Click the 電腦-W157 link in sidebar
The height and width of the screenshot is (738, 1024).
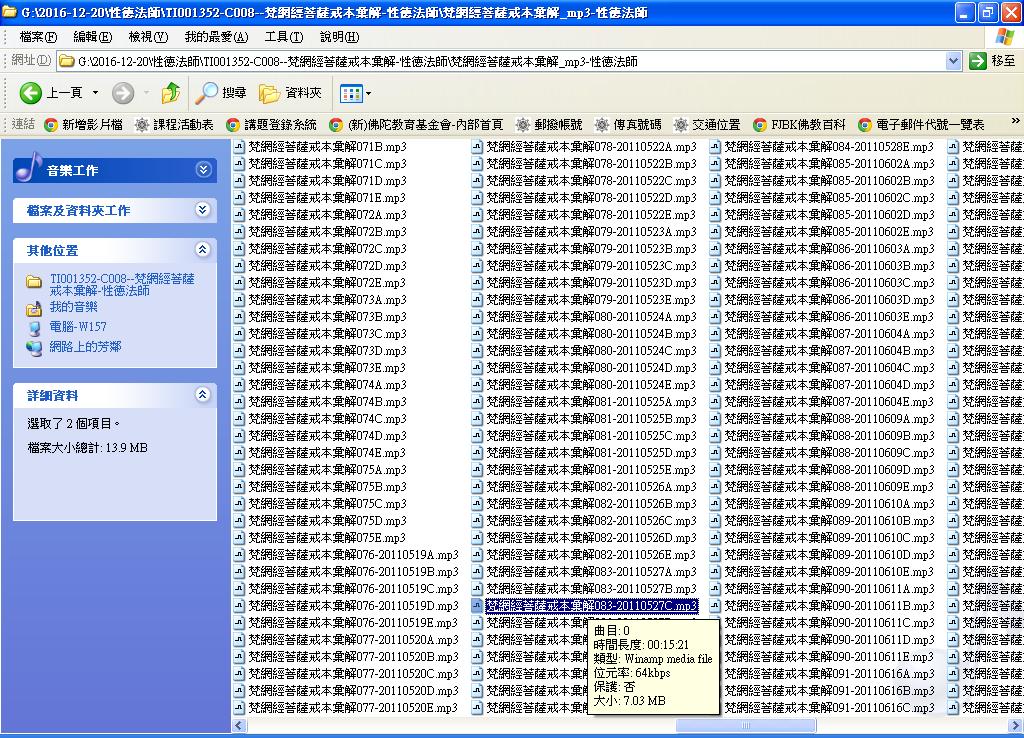click(x=77, y=327)
